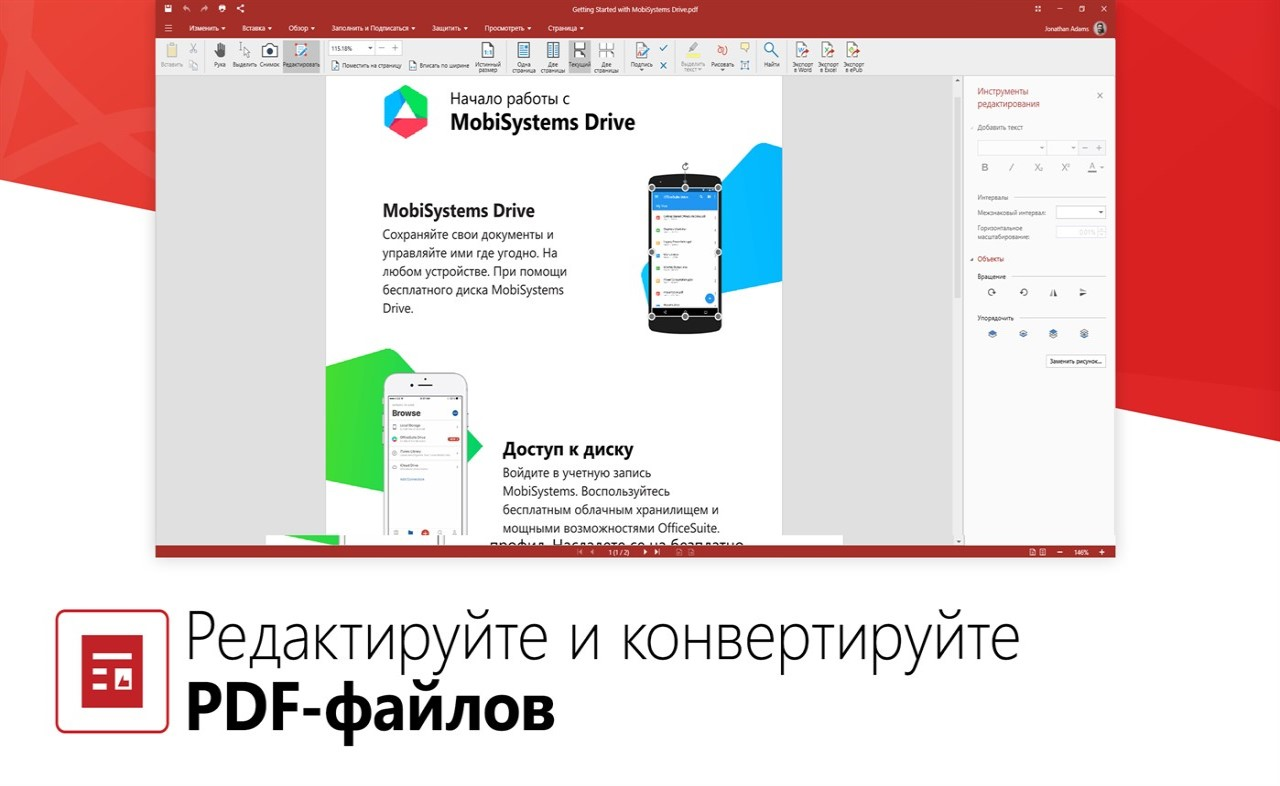Open the Заполнить и Подписаться menu
Image resolution: width=1280 pixels, height=786 pixels.
375,28
